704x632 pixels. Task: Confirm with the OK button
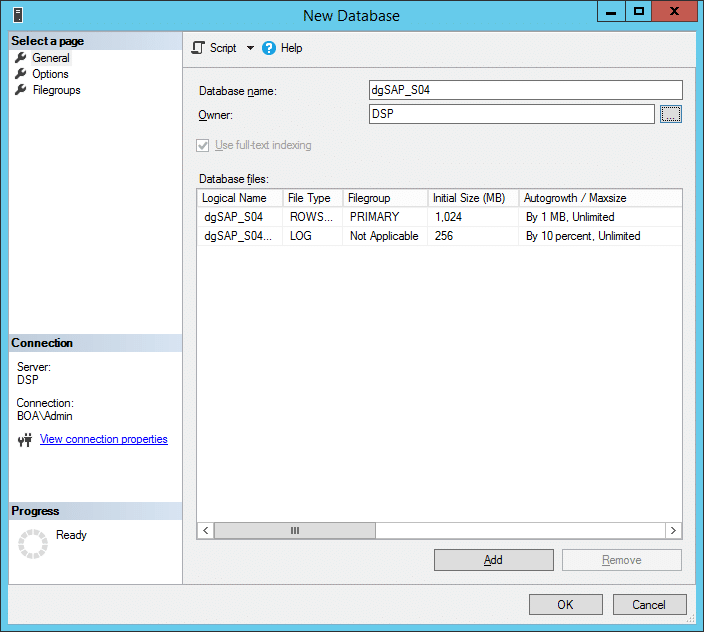click(565, 604)
